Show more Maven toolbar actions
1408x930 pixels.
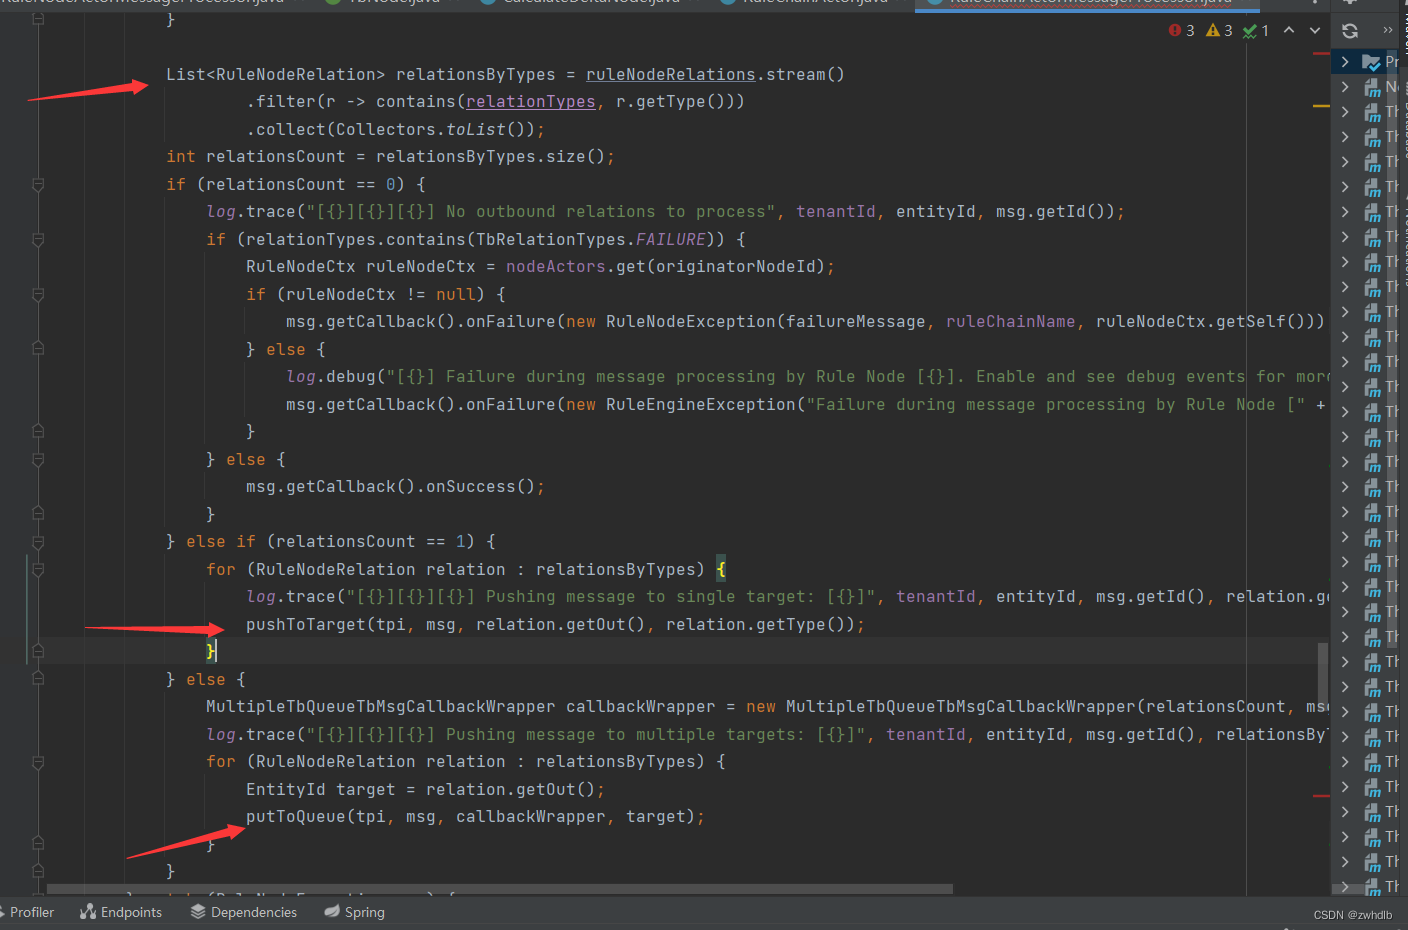pos(1388,30)
